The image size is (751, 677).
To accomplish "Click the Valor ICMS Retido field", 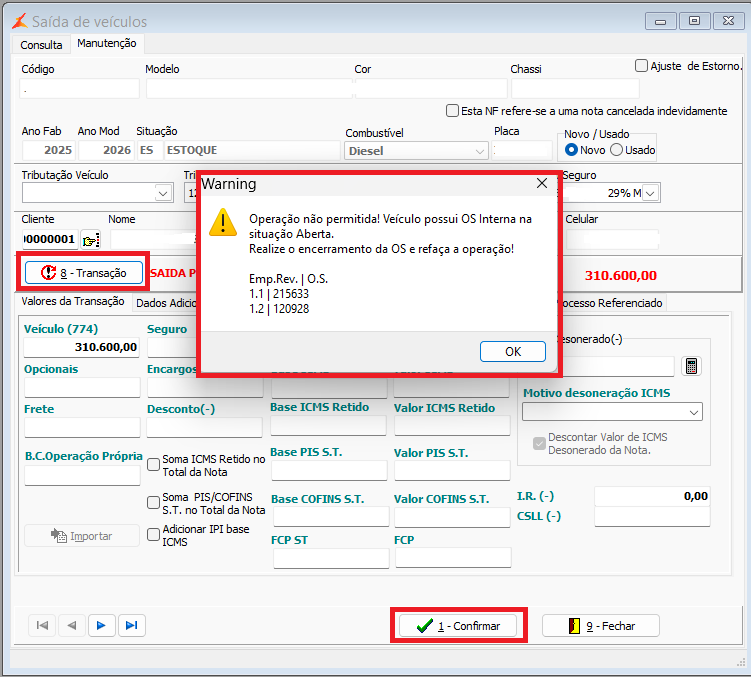I will 452,425.
